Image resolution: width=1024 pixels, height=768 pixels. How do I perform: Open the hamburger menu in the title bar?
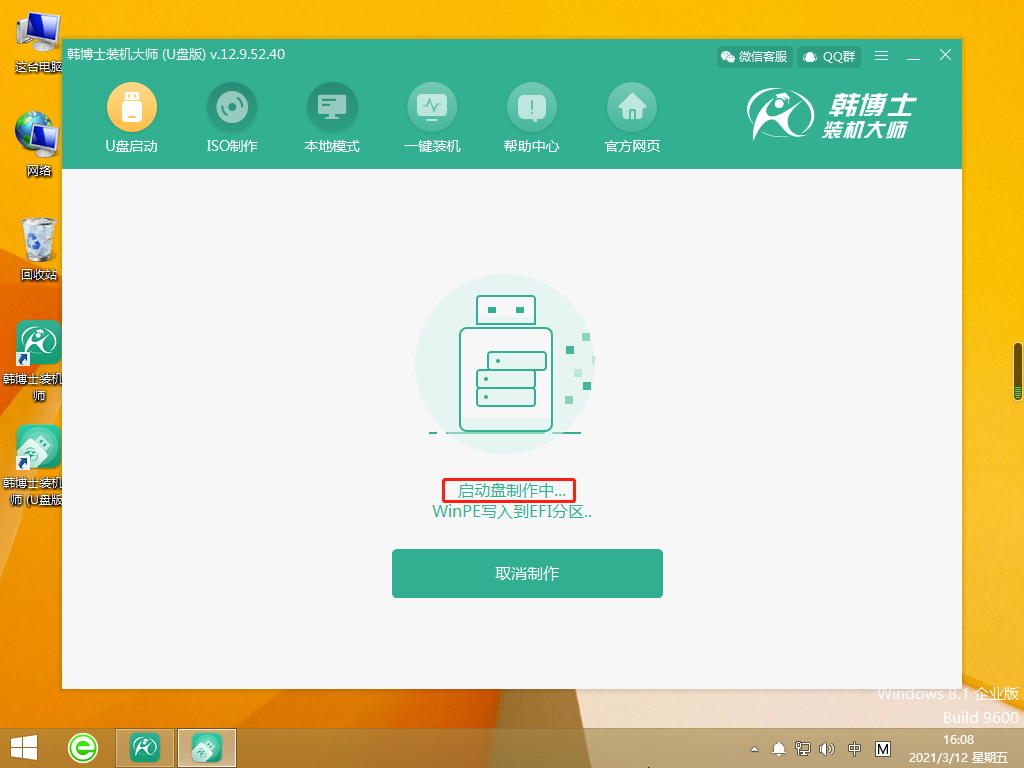point(880,56)
